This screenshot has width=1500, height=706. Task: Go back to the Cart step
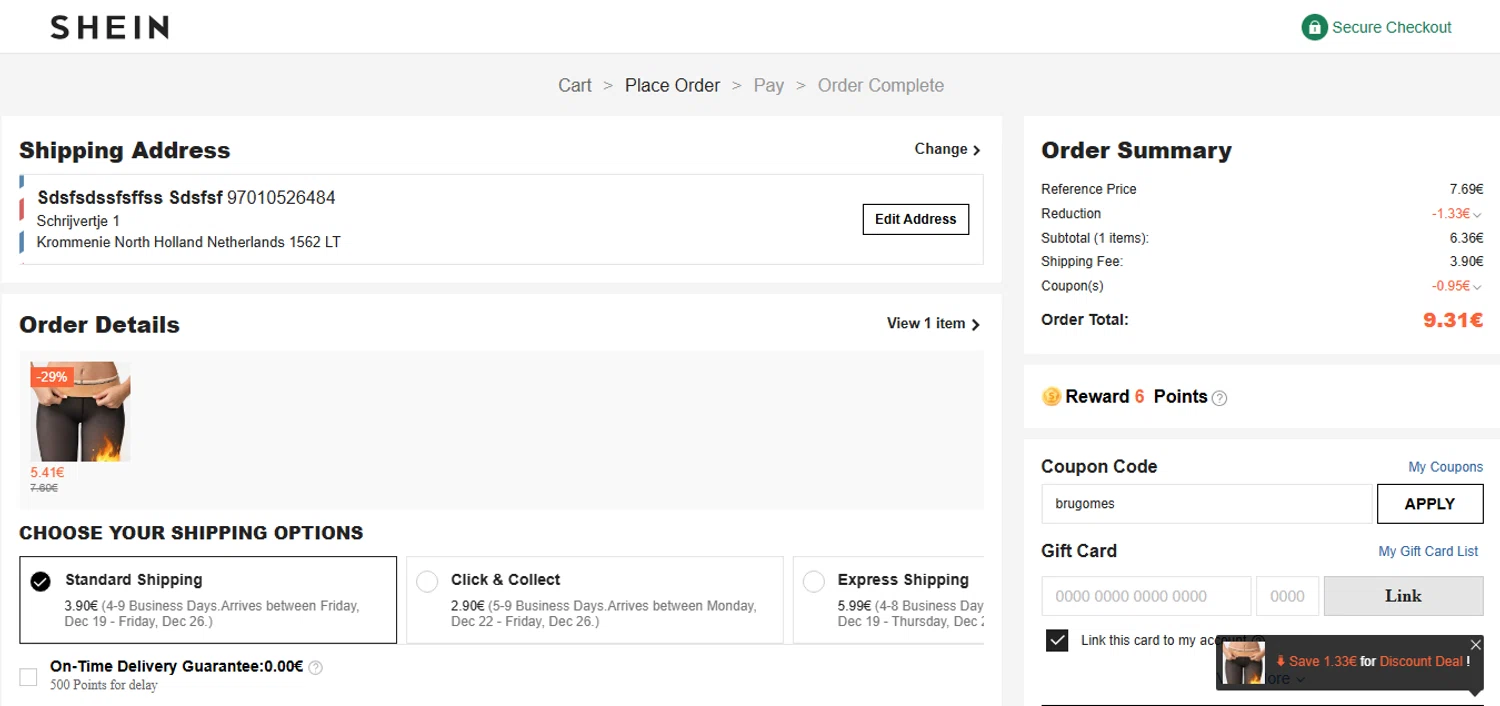click(575, 85)
